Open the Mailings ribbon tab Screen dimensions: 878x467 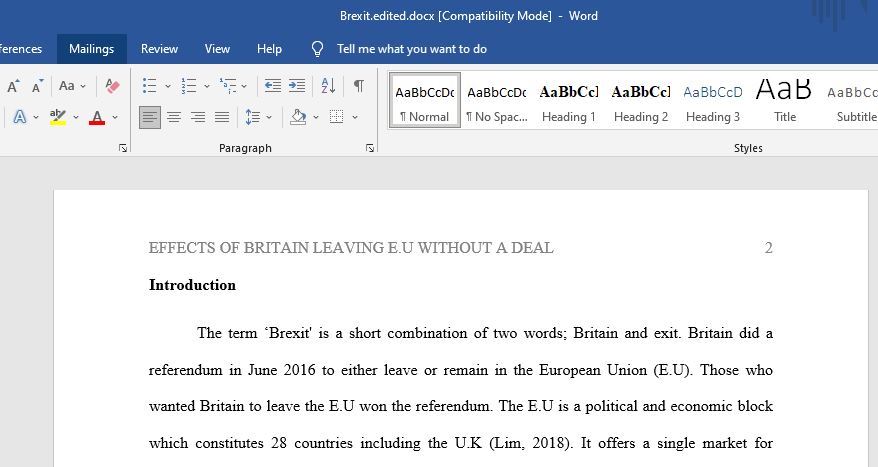click(x=91, y=49)
